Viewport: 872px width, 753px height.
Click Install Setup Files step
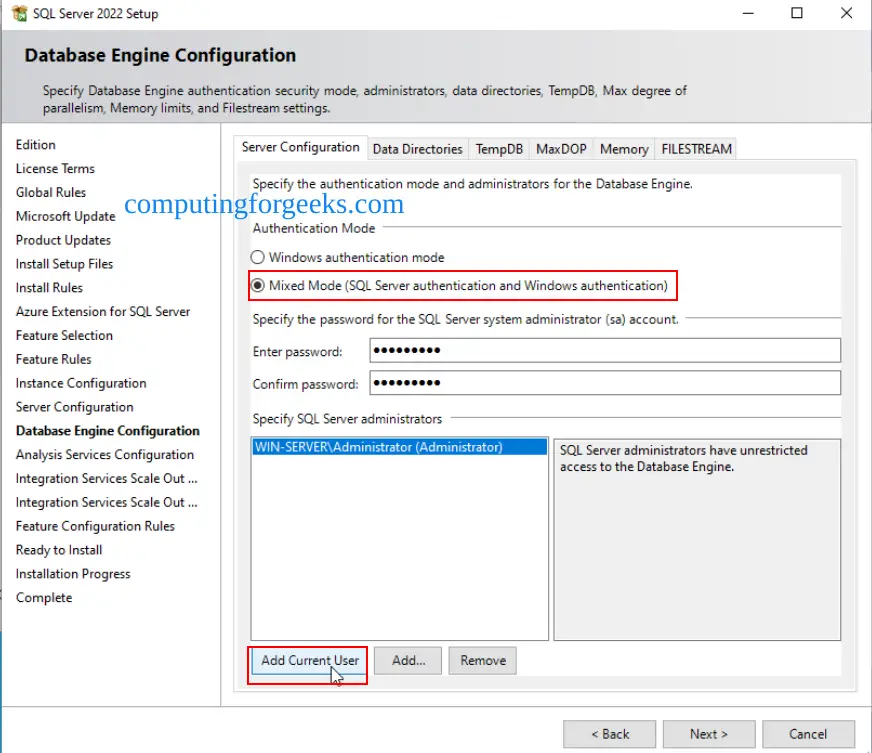[65, 264]
